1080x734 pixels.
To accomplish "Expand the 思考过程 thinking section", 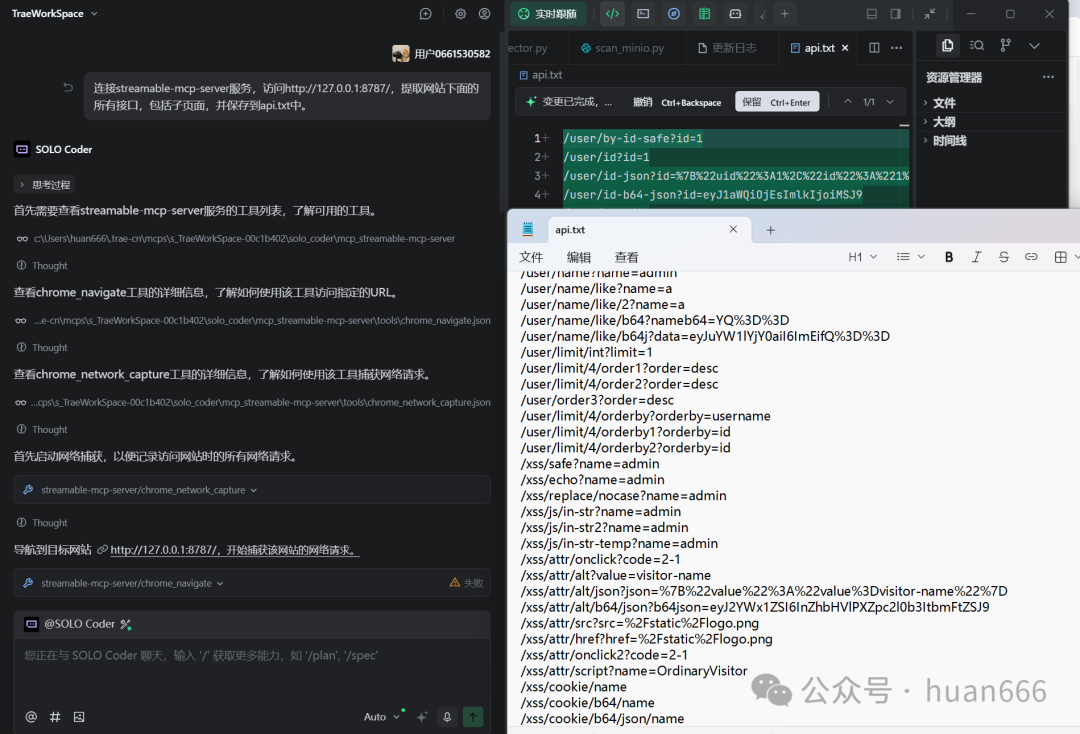I will pos(45,185).
